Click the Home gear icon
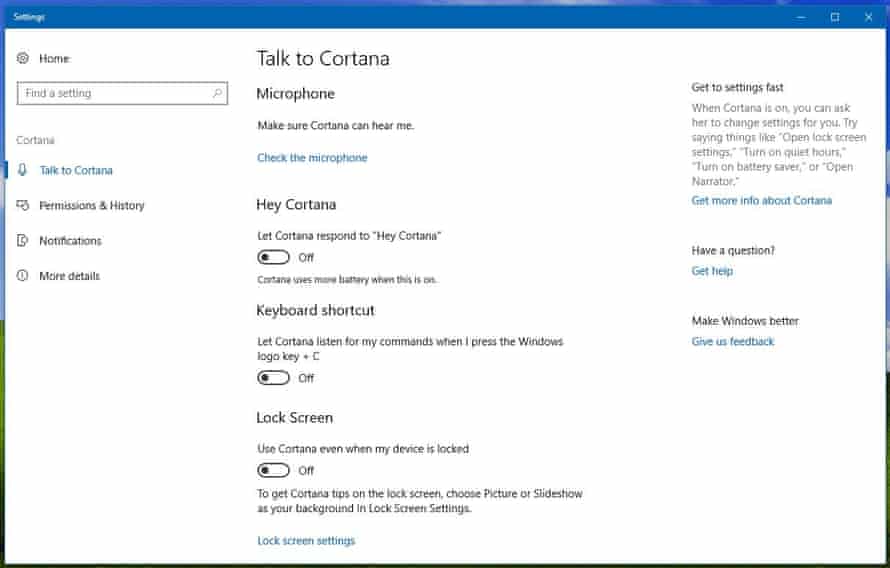The height and width of the screenshot is (568, 890). [x=23, y=59]
